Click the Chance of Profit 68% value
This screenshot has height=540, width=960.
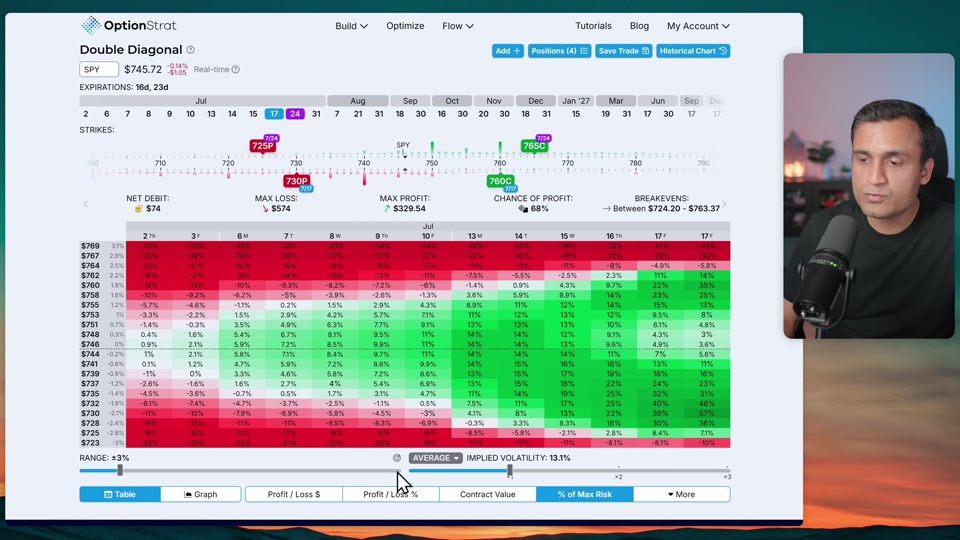pyautogui.click(x=539, y=209)
